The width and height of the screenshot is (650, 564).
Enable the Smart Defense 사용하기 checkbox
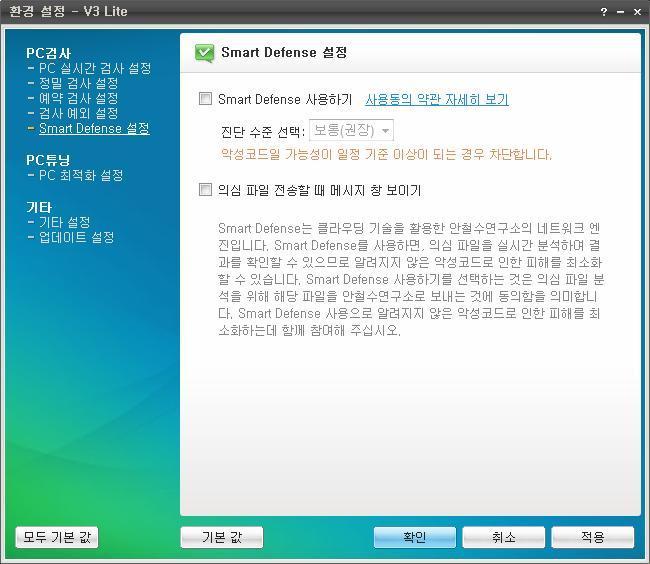[205, 99]
